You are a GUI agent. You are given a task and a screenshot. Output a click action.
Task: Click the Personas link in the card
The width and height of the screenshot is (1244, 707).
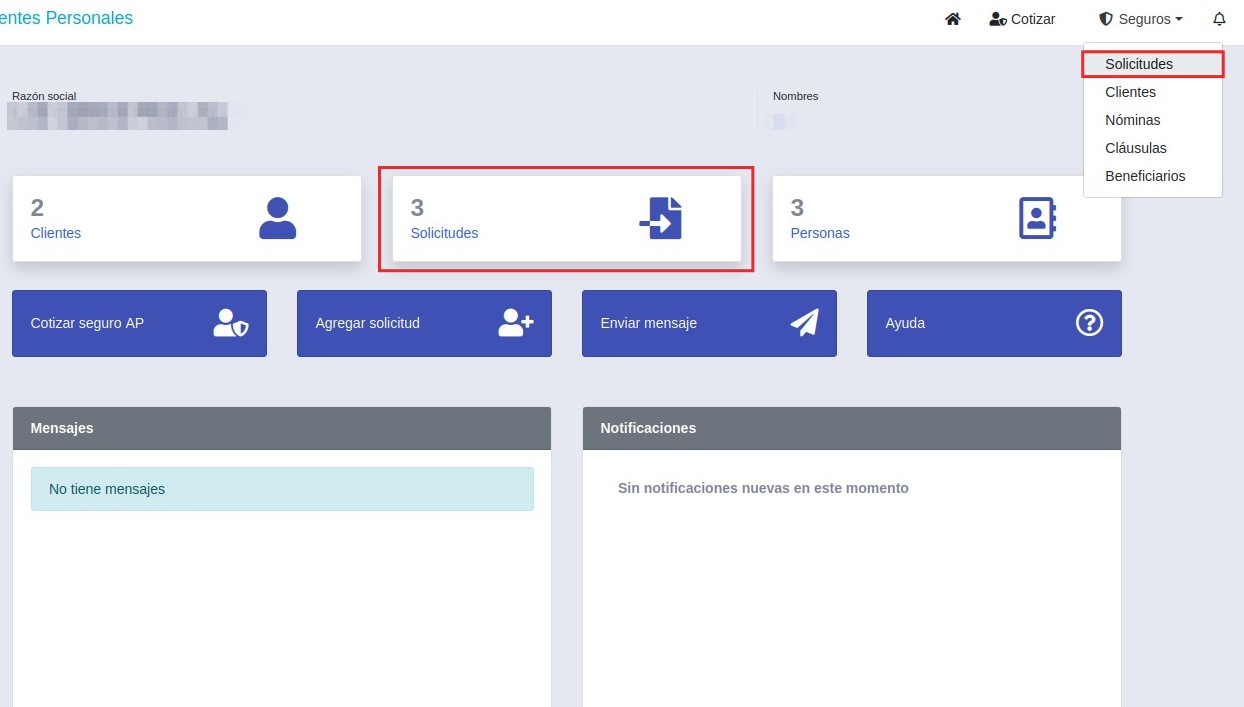pyautogui.click(x=819, y=233)
